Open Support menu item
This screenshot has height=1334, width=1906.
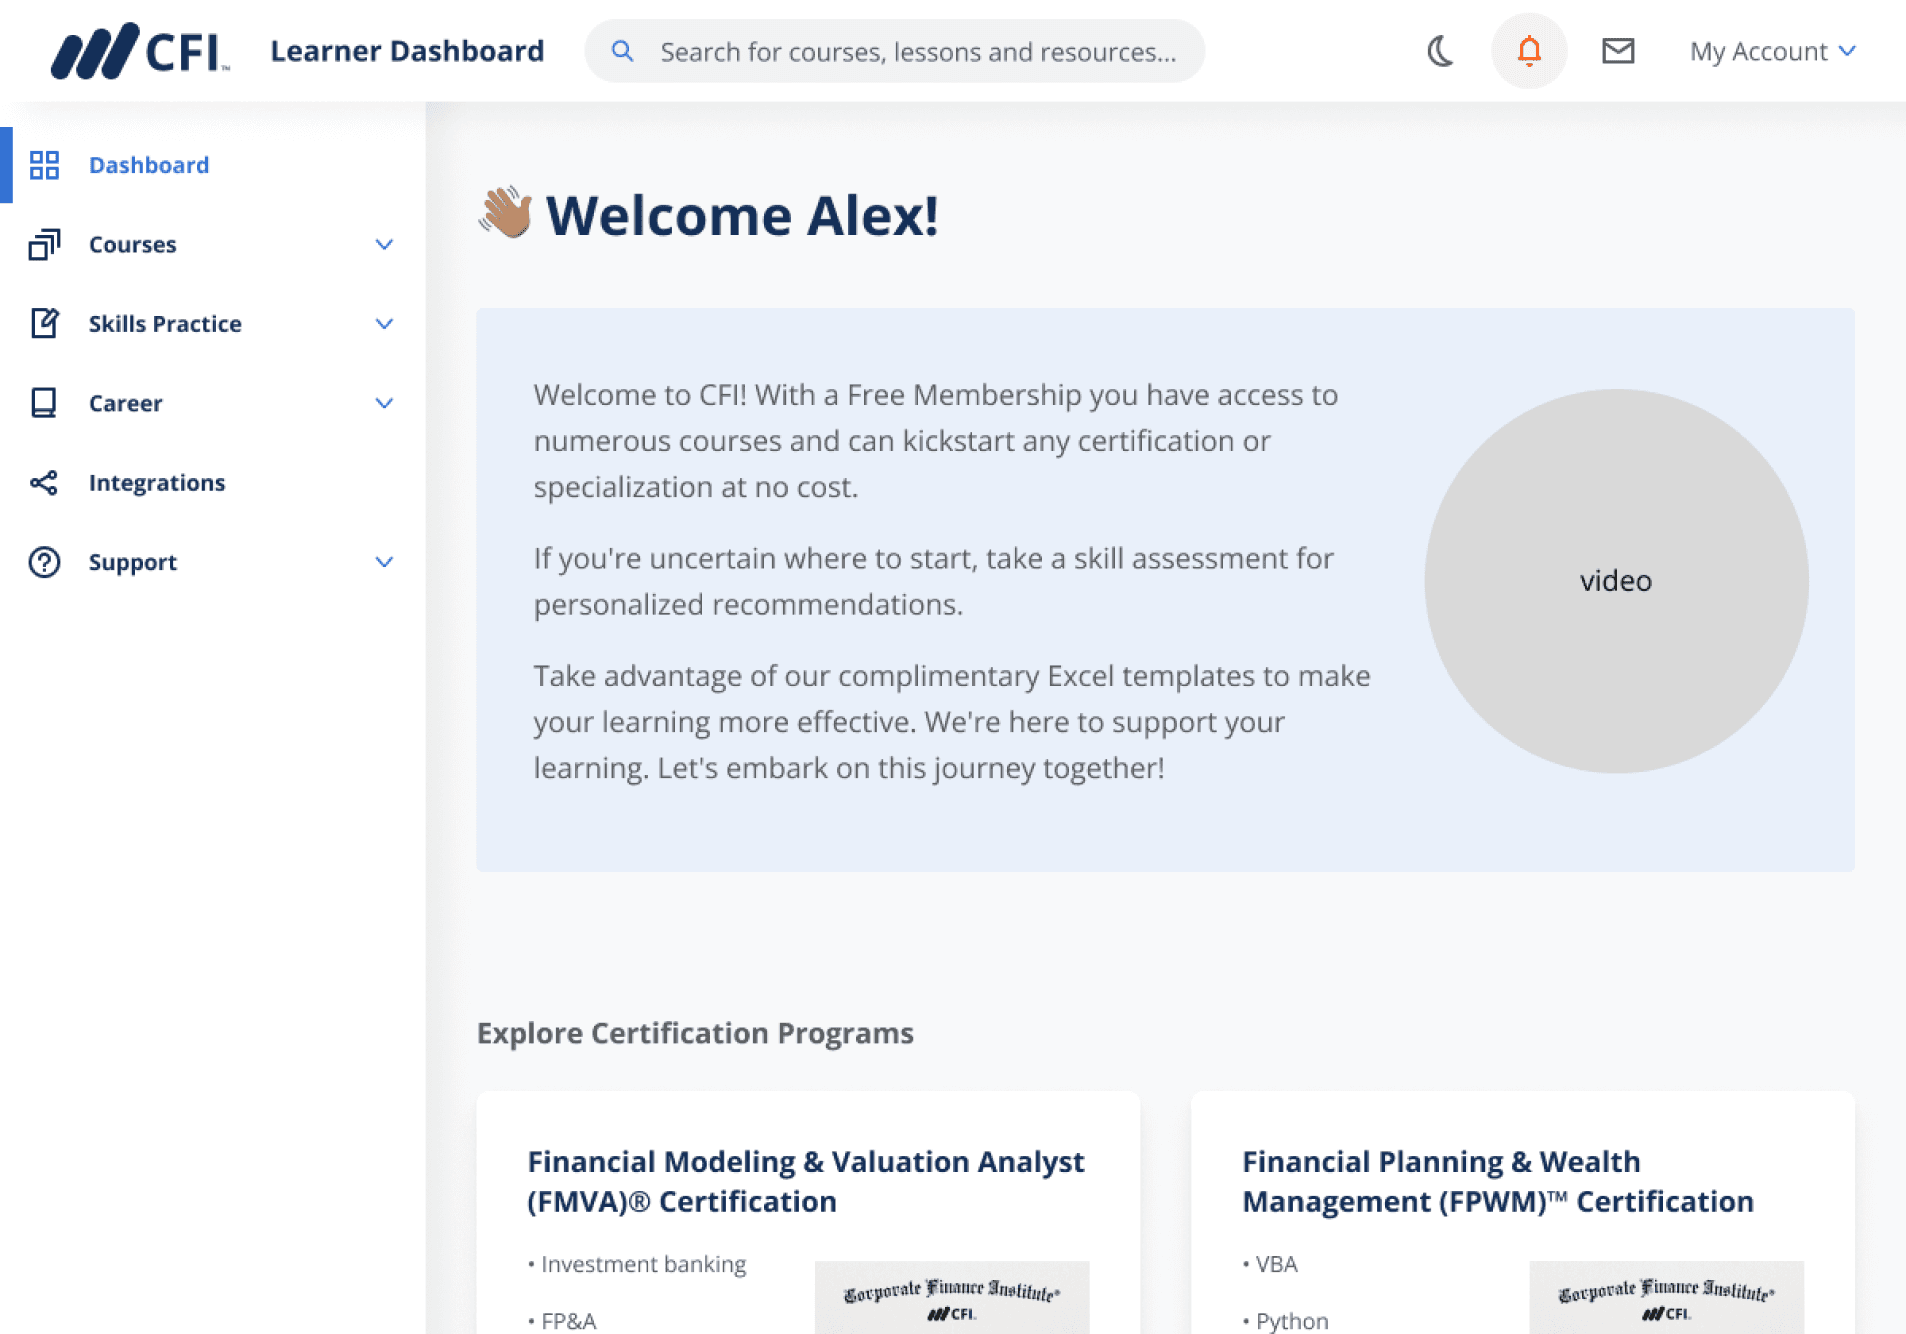(133, 562)
